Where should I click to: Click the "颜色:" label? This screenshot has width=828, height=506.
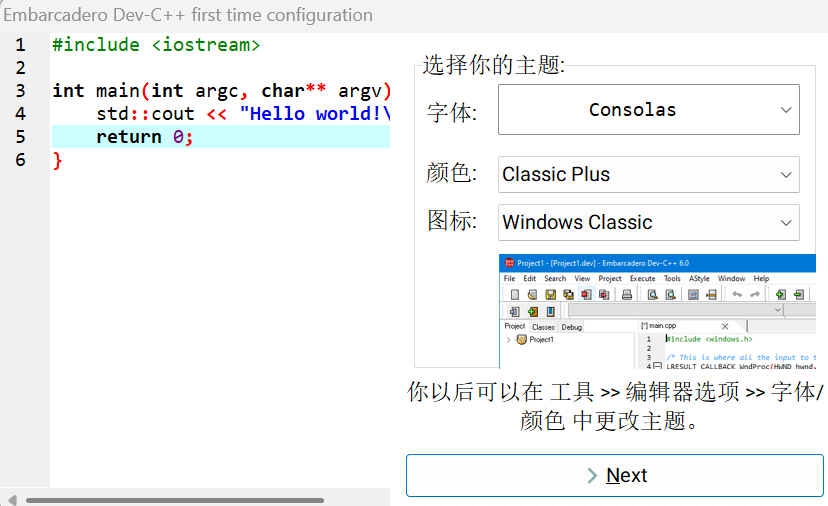coord(452,172)
